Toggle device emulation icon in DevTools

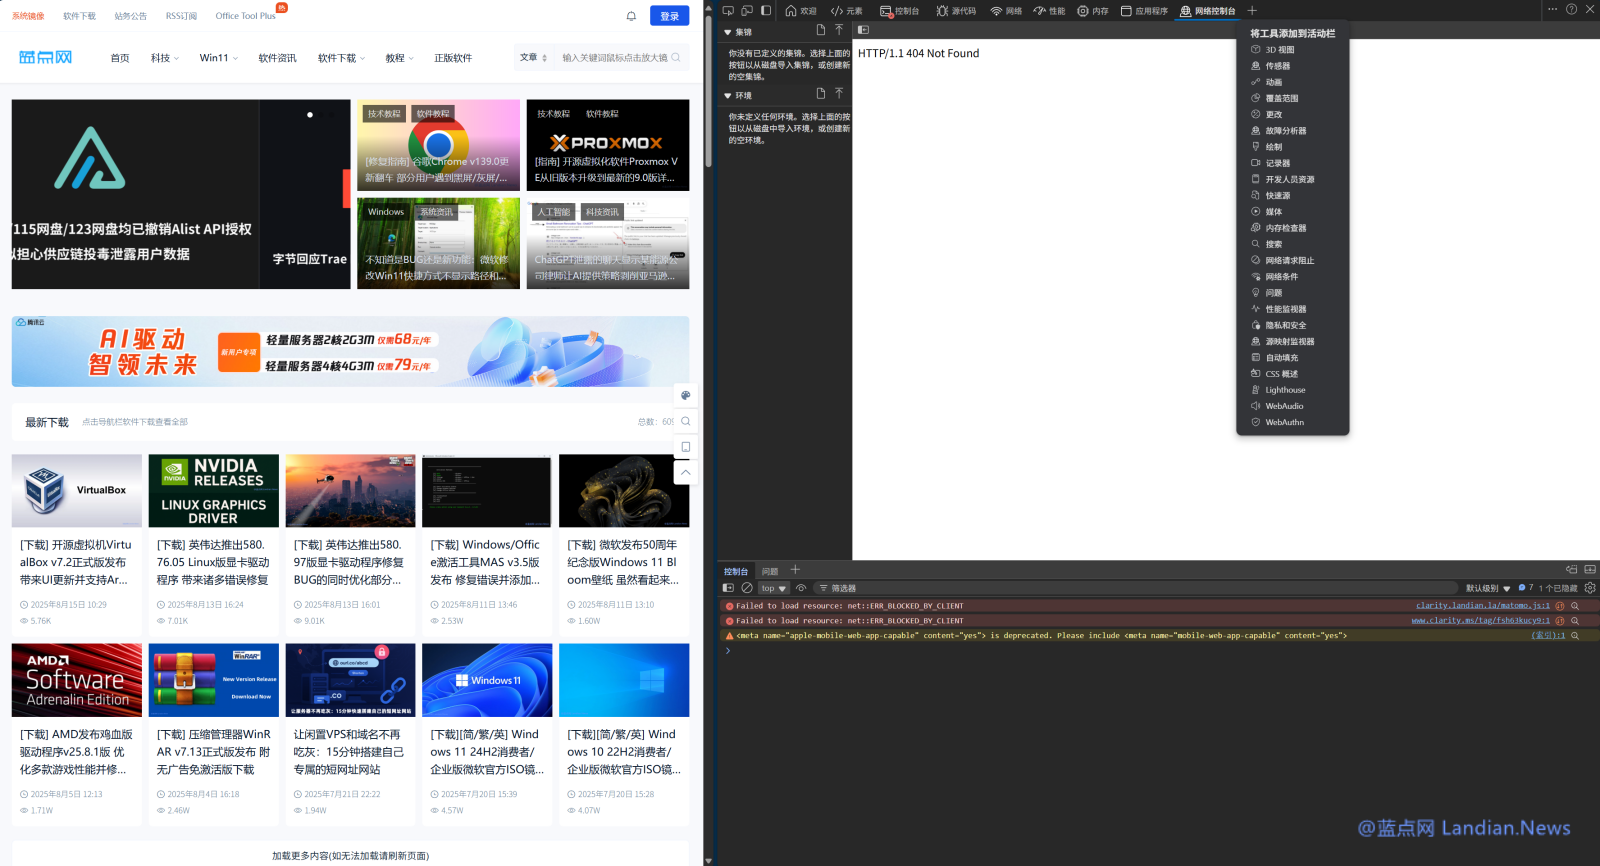[747, 11]
